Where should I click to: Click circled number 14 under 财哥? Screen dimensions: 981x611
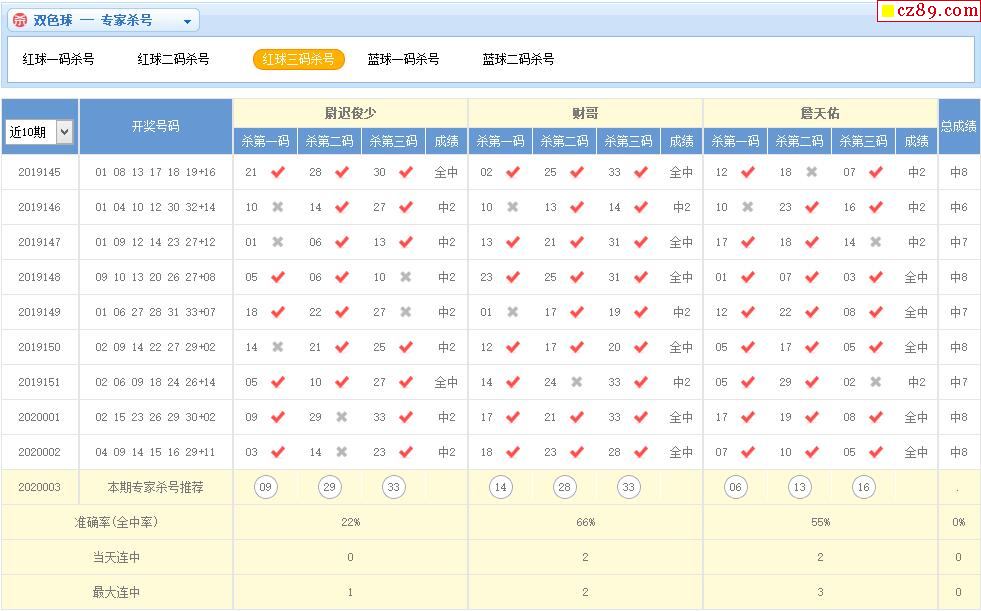click(x=500, y=487)
